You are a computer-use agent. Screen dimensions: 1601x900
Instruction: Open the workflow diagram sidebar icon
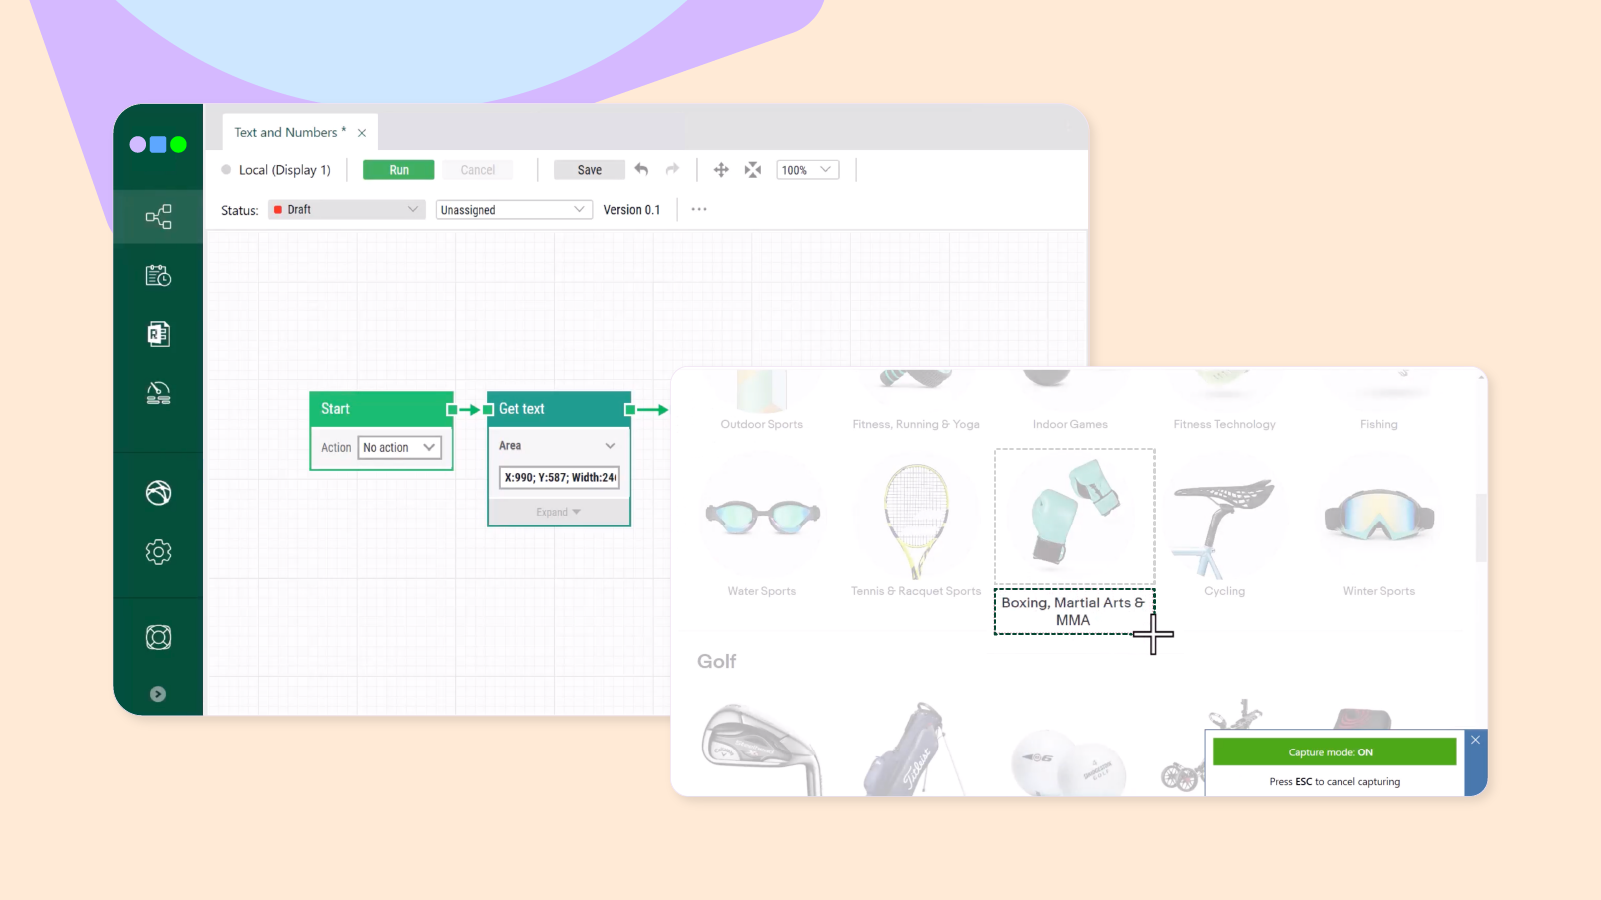pos(158,217)
